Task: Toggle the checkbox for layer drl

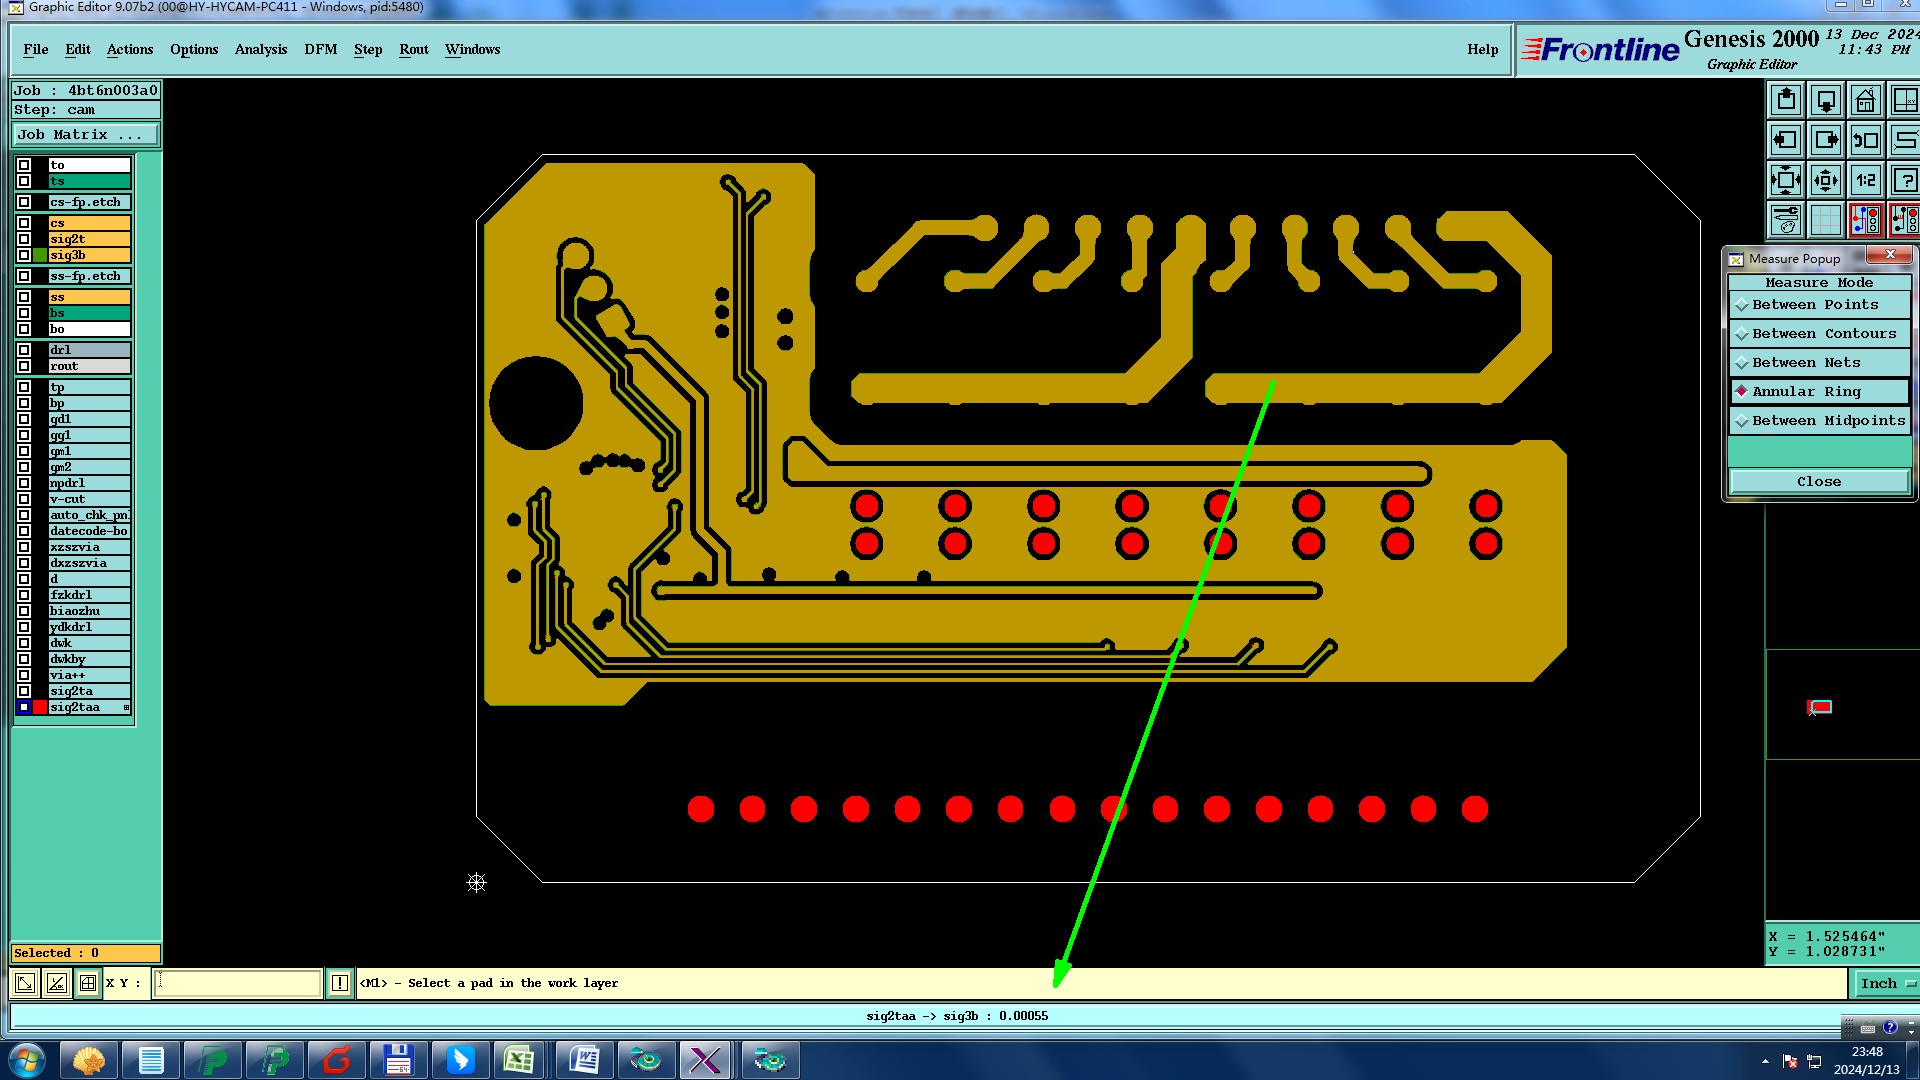Action: point(24,350)
